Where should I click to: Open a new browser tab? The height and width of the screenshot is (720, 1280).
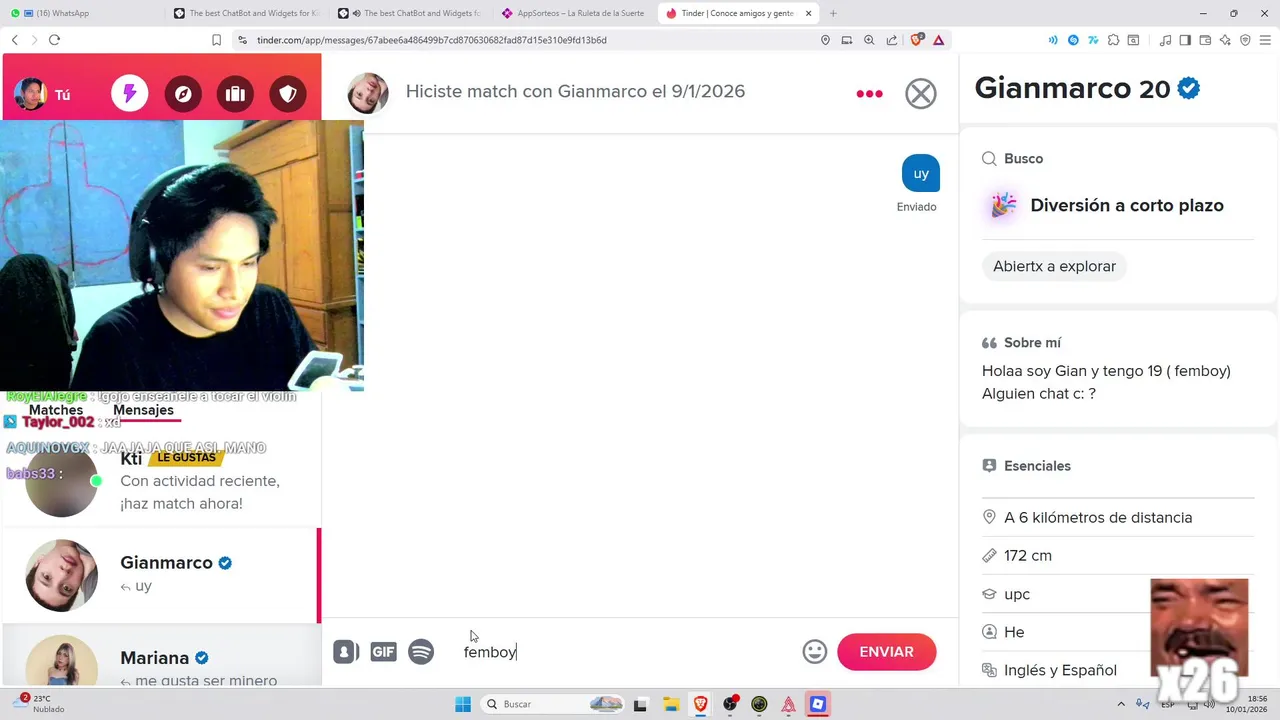(833, 13)
